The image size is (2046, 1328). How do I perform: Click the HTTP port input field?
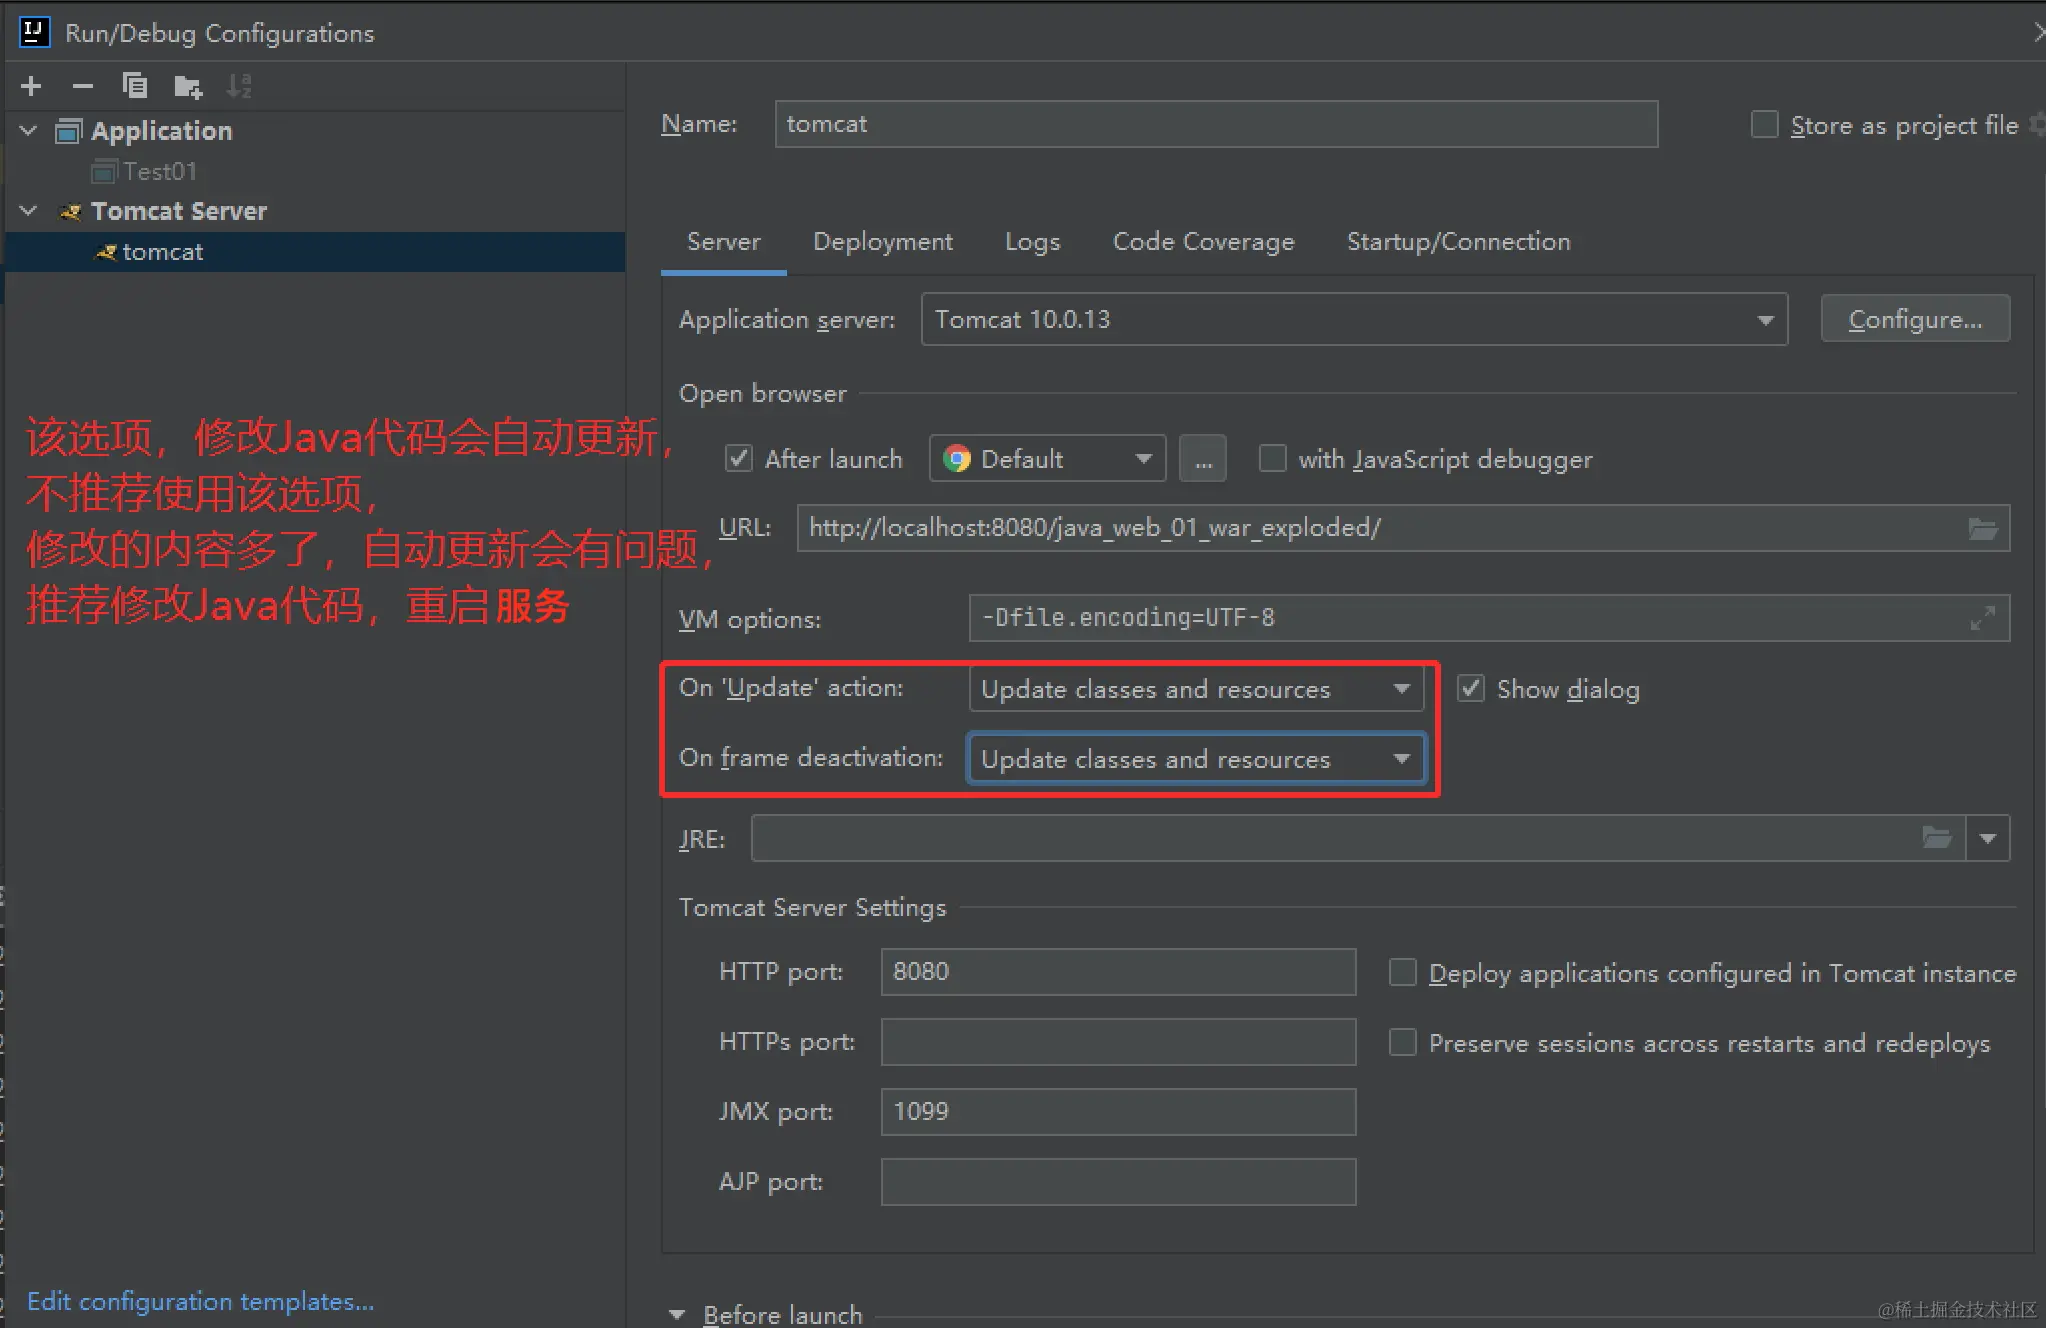coord(1117,972)
